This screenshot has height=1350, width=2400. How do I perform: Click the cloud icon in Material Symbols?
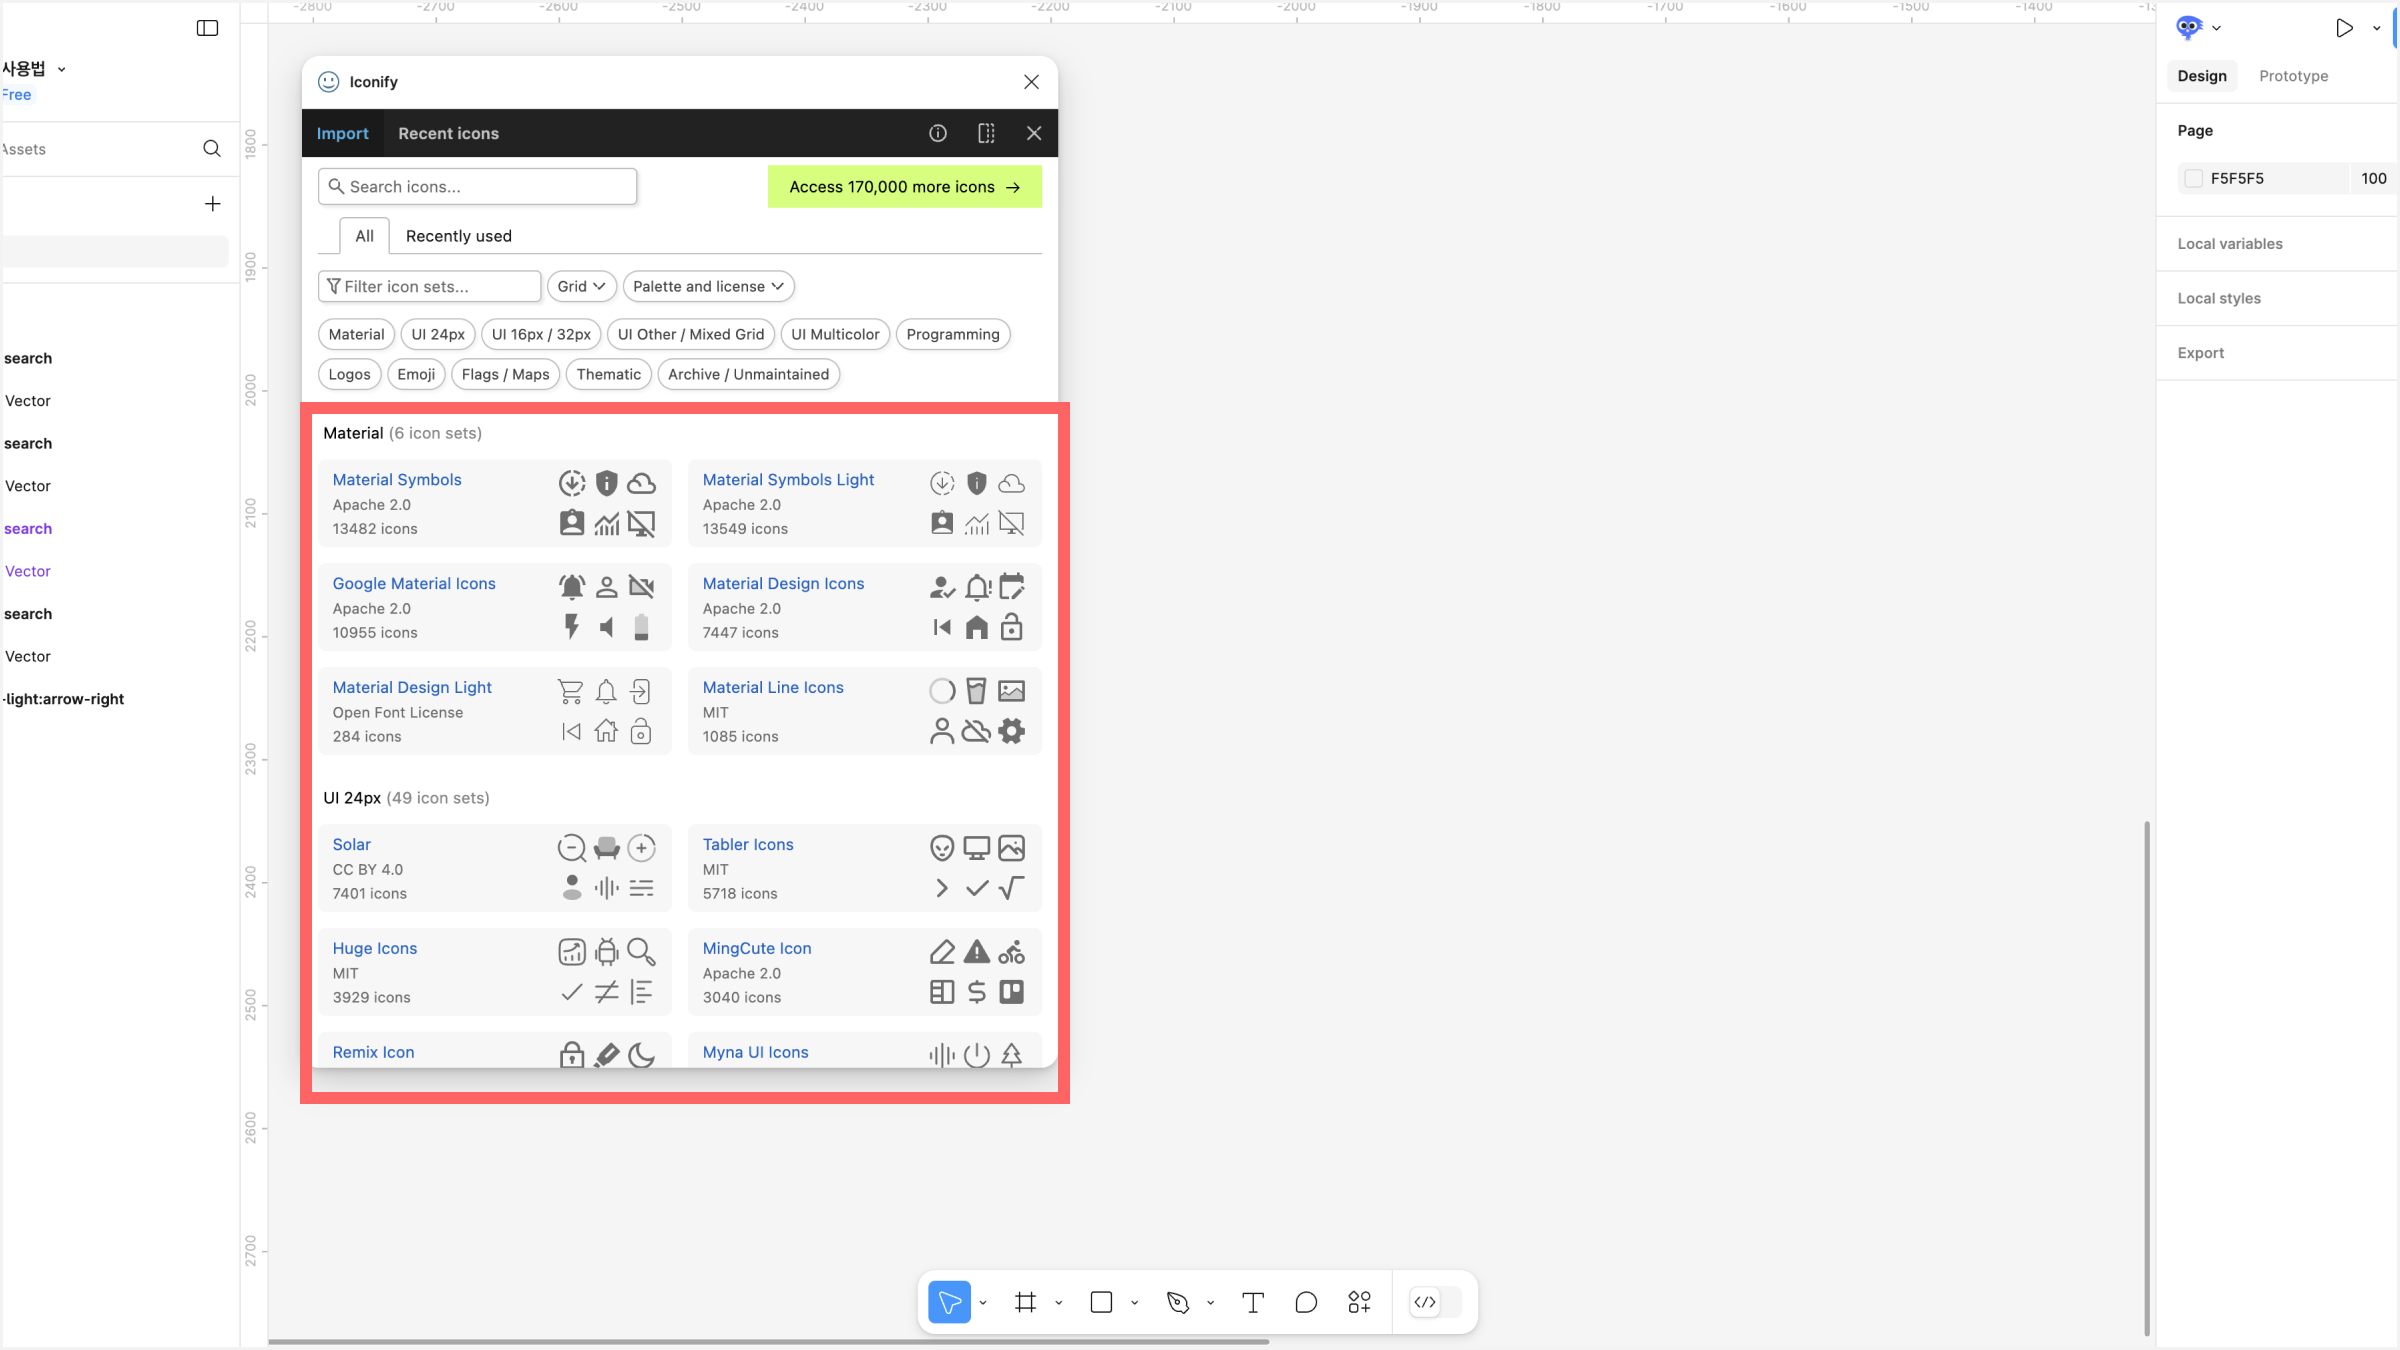(642, 484)
